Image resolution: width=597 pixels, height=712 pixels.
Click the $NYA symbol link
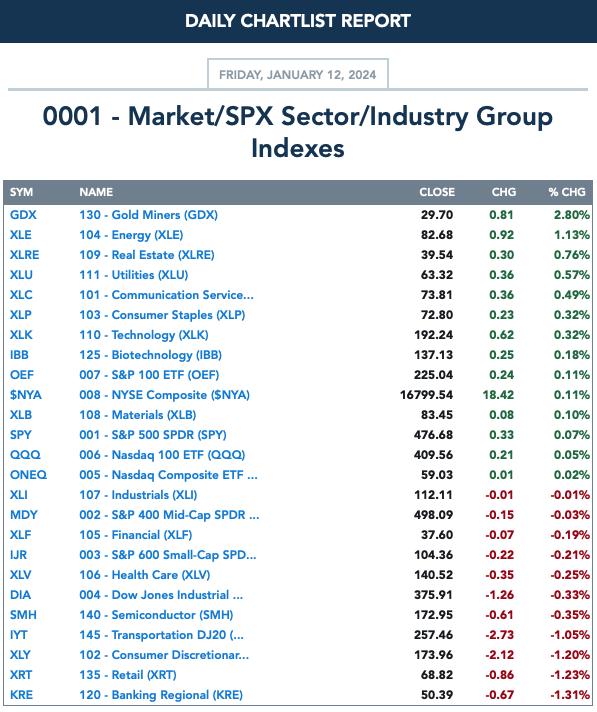click(x=26, y=395)
